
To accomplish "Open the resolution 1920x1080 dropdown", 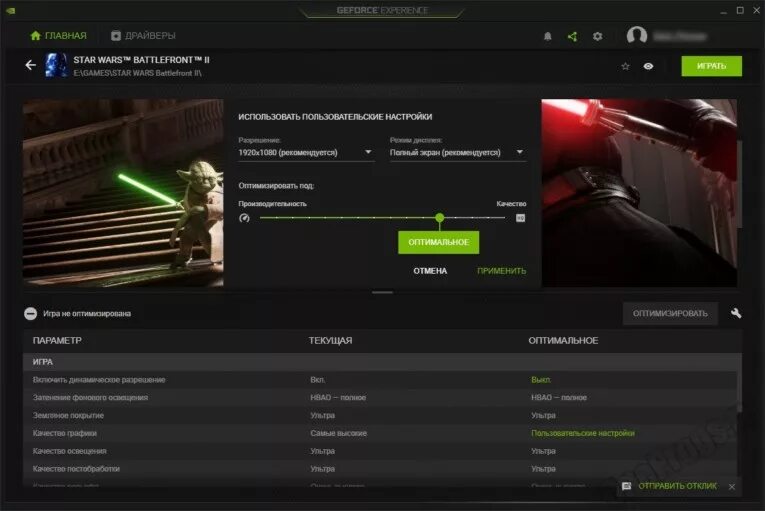I will pyautogui.click(x=306, y=153).
